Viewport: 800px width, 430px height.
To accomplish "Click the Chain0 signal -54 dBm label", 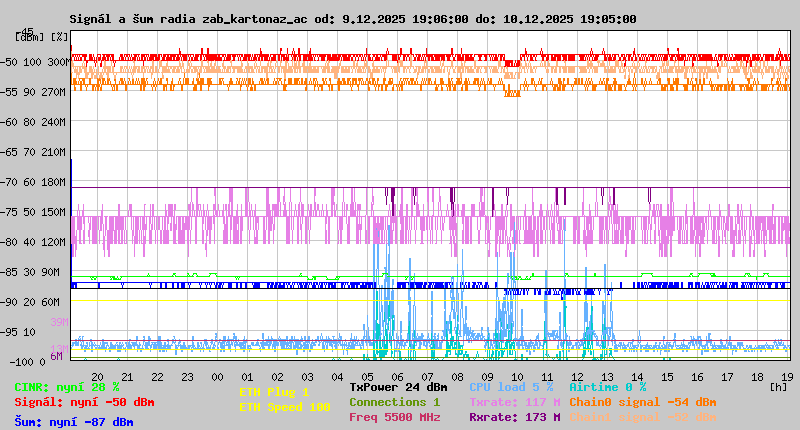I will coord(643,402).
